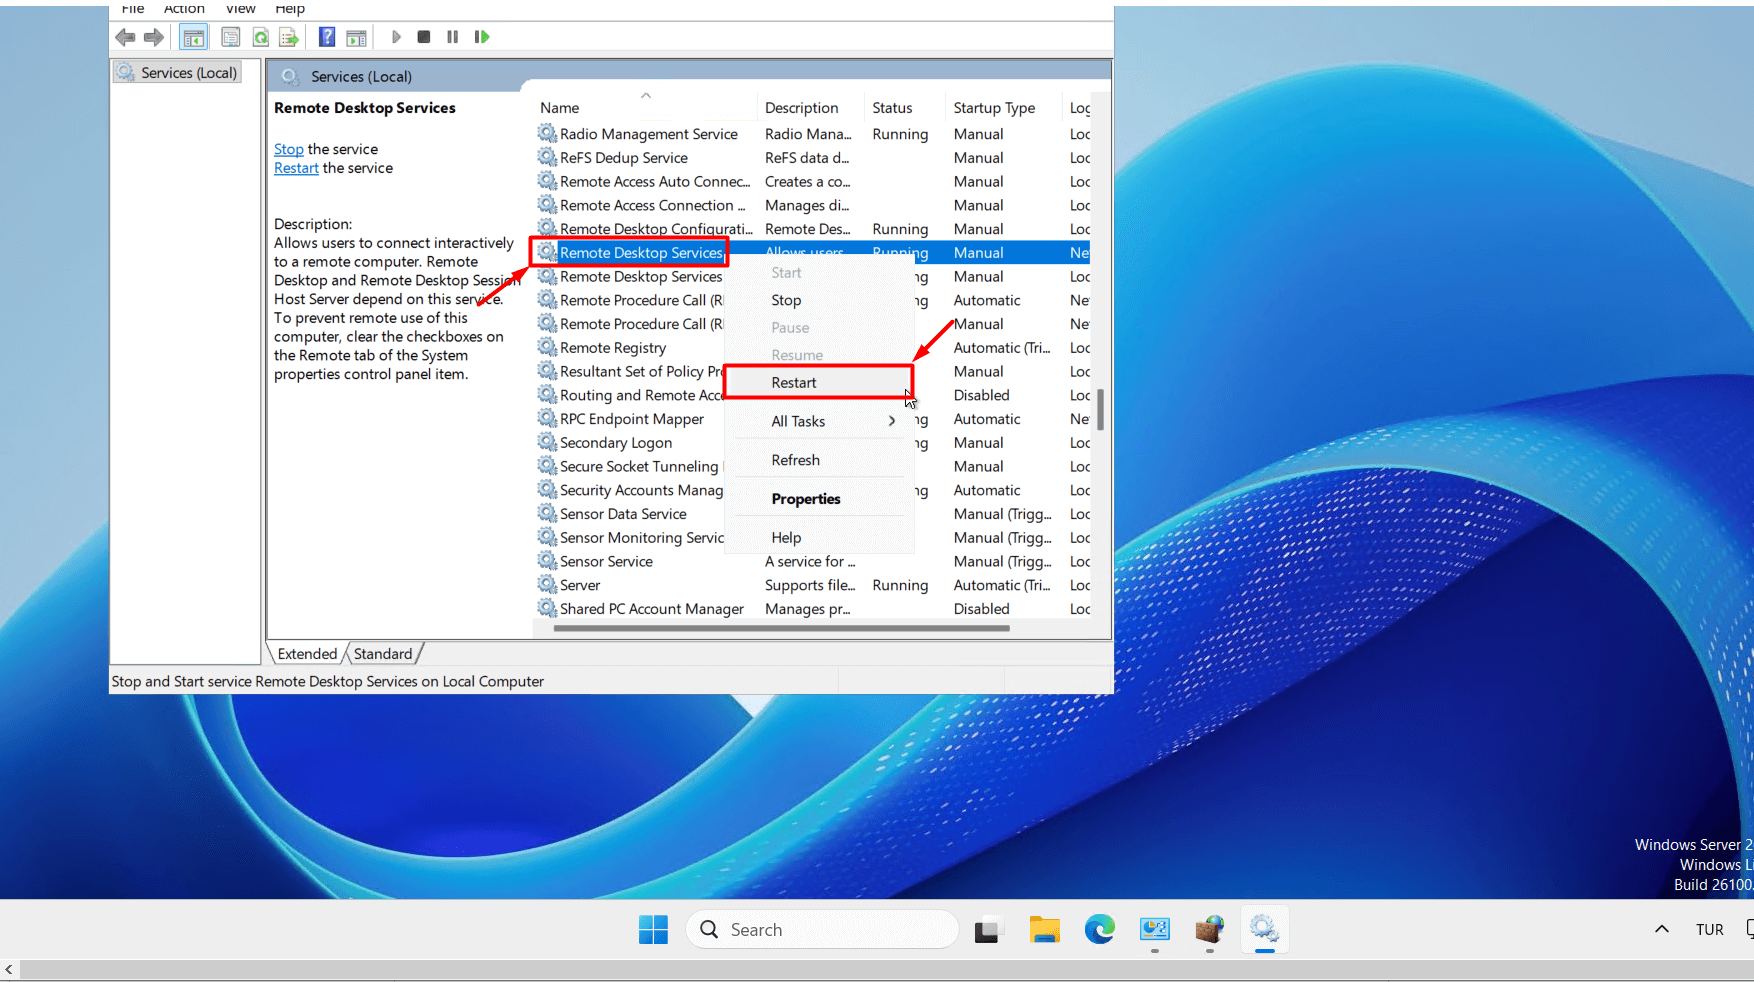
Task: Open Help via blue question mark icon
Action: 327,37
